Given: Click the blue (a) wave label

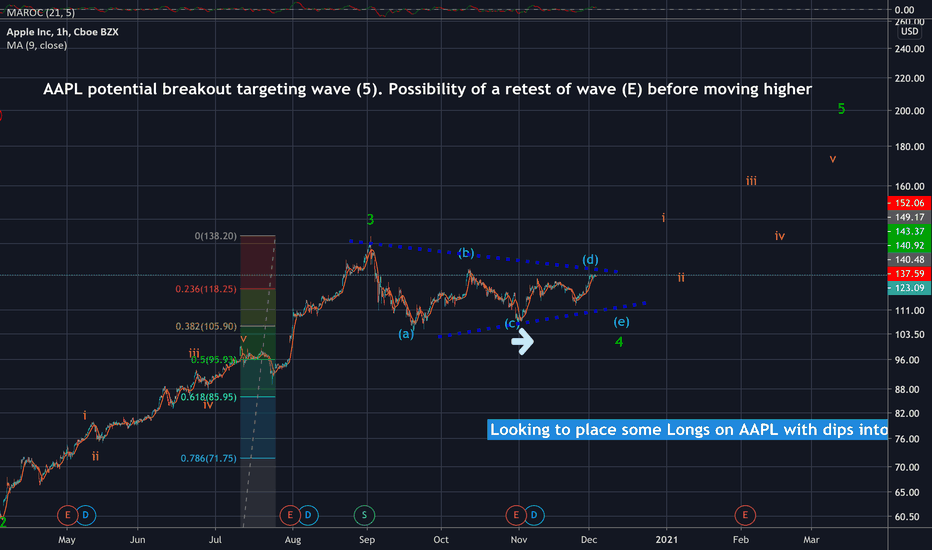Looking at the screenshot, I should click(406, 334).
